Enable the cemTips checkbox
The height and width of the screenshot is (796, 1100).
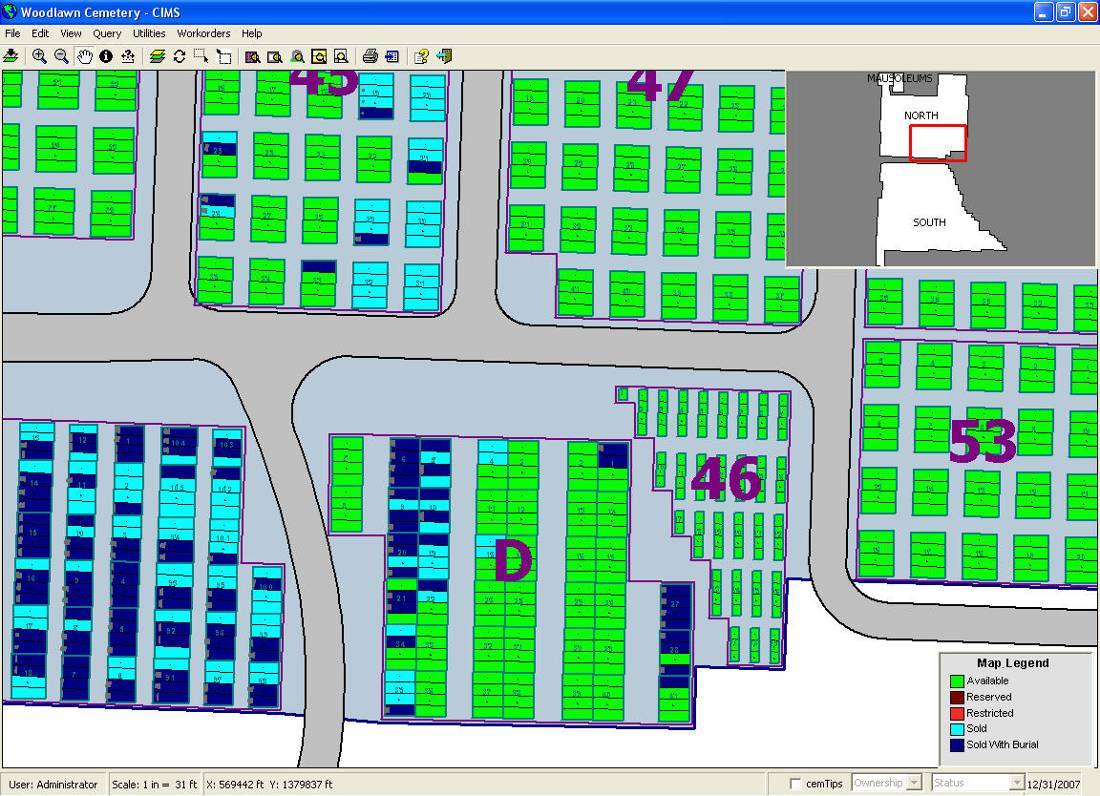click(795, 783)
